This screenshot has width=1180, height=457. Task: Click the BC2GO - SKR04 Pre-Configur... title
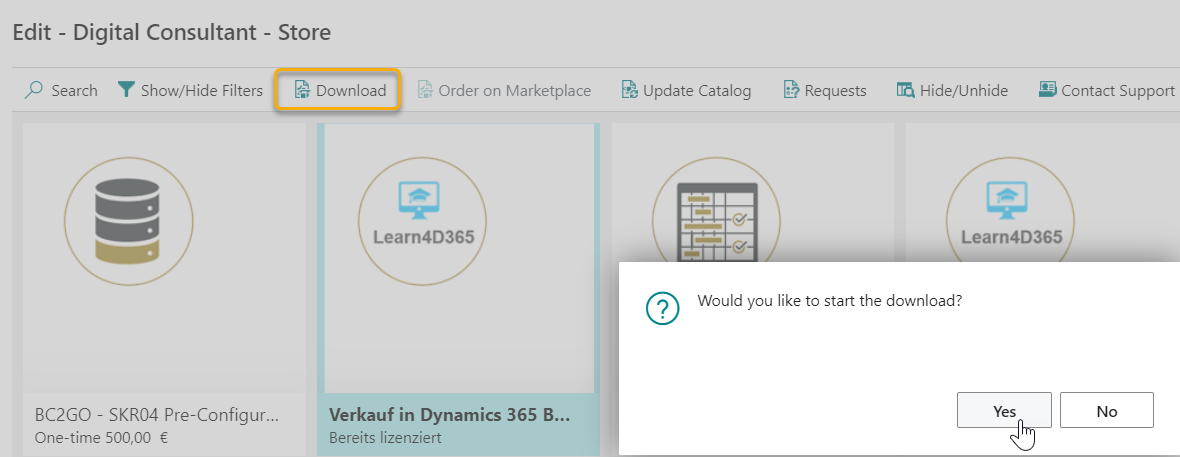pyautogui.click(x=156, y=415)
